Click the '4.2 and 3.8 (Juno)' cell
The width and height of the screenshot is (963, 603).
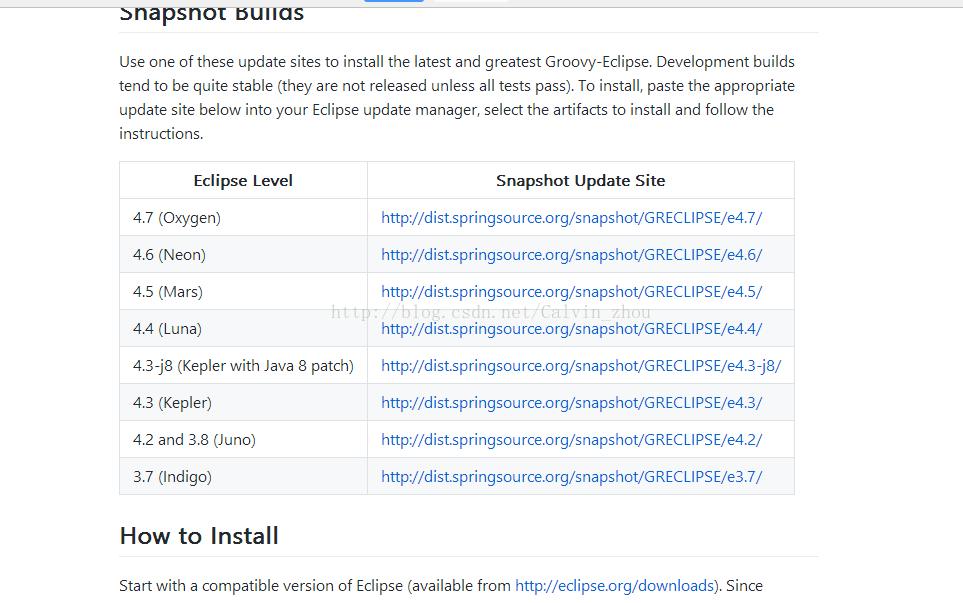[x=243, y=439]
